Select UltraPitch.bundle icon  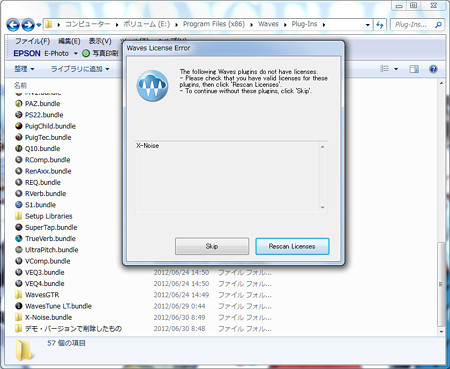[19, 250]
